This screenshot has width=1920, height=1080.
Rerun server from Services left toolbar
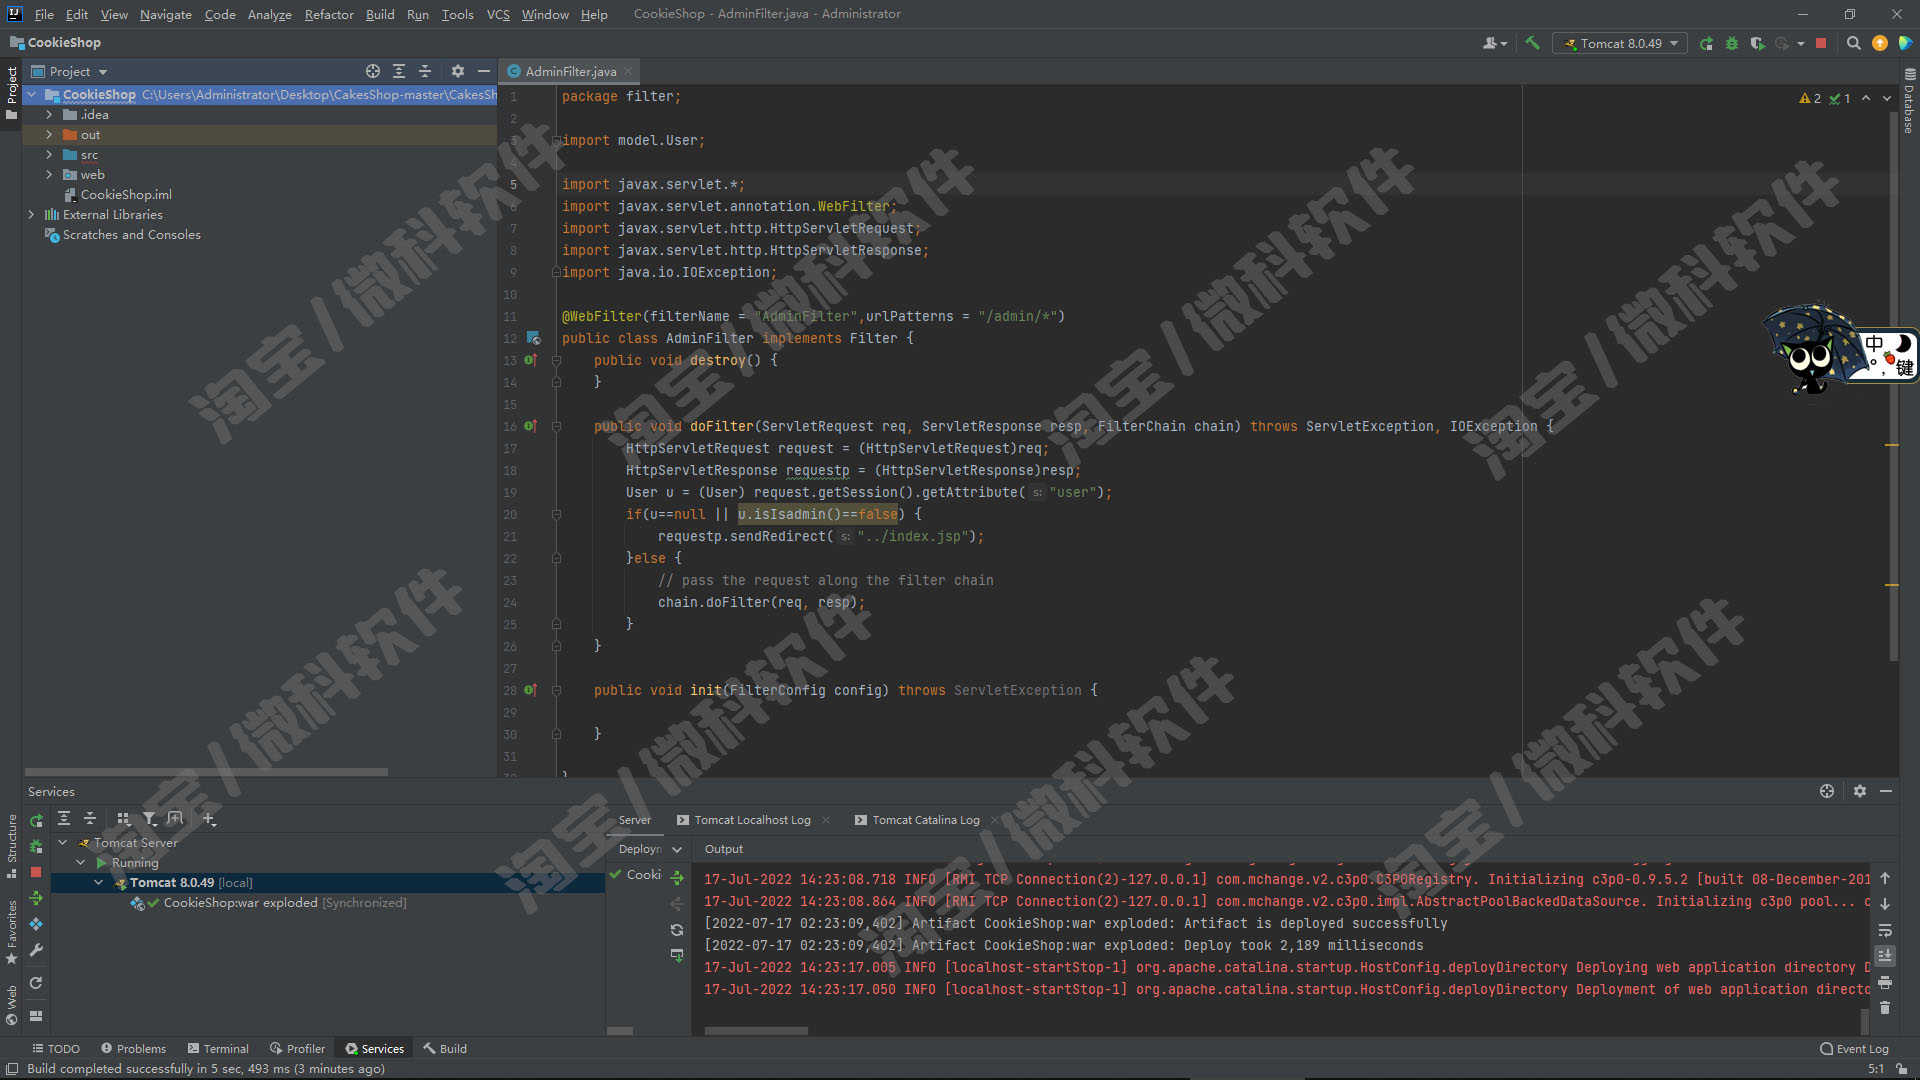[x=36, y=821]
